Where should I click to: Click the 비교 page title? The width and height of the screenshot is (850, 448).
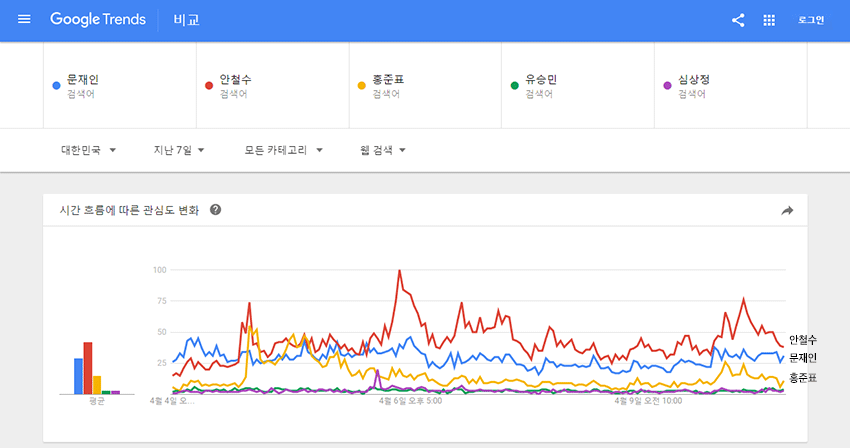[186, 20]
